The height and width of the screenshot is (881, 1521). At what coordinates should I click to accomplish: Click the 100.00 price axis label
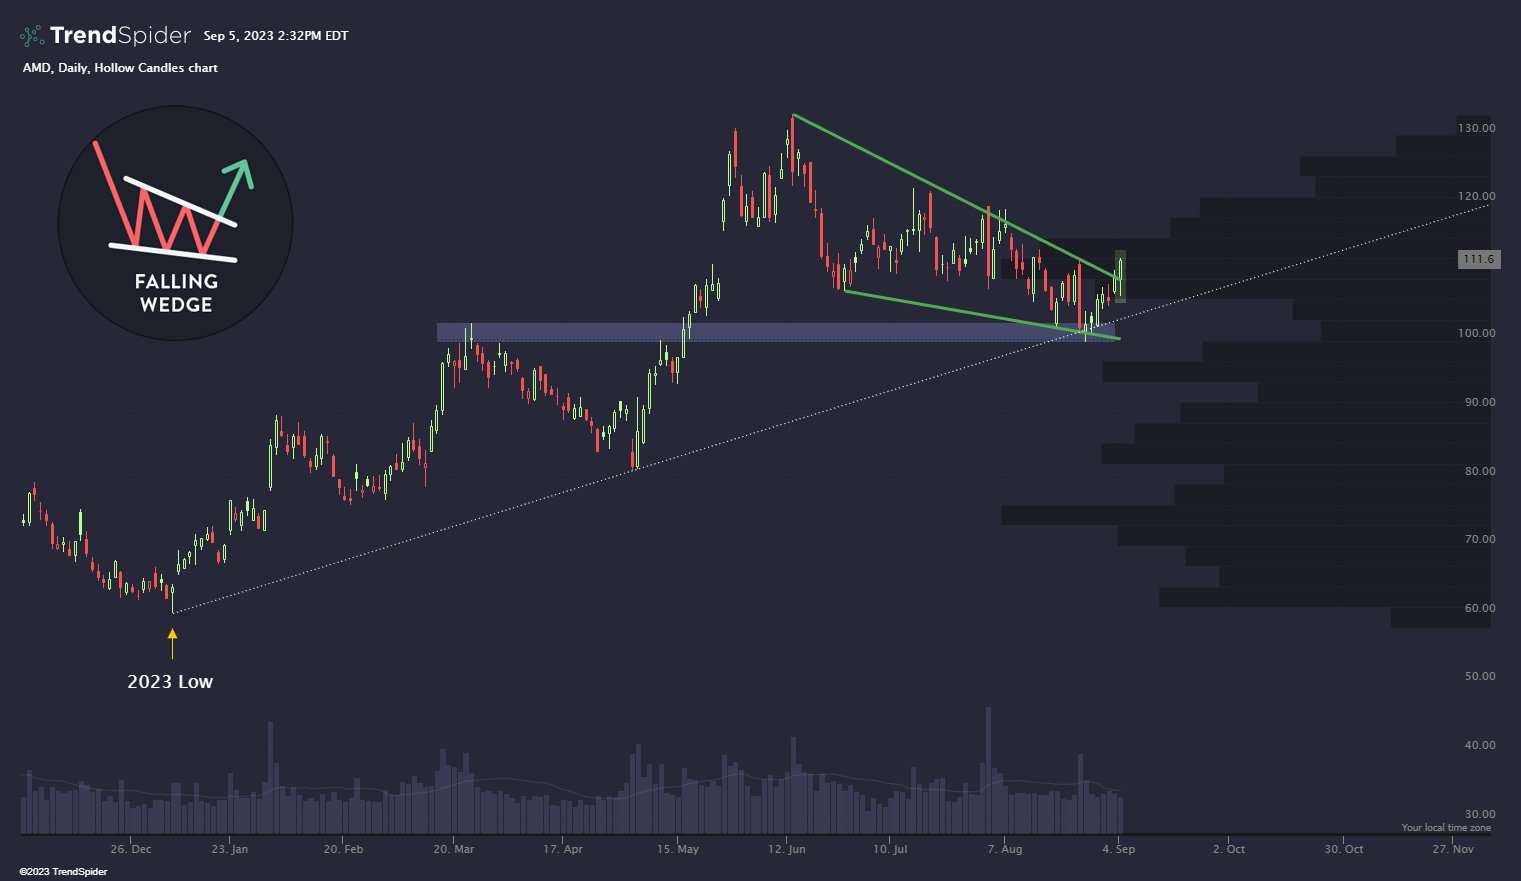[1476, 333]
